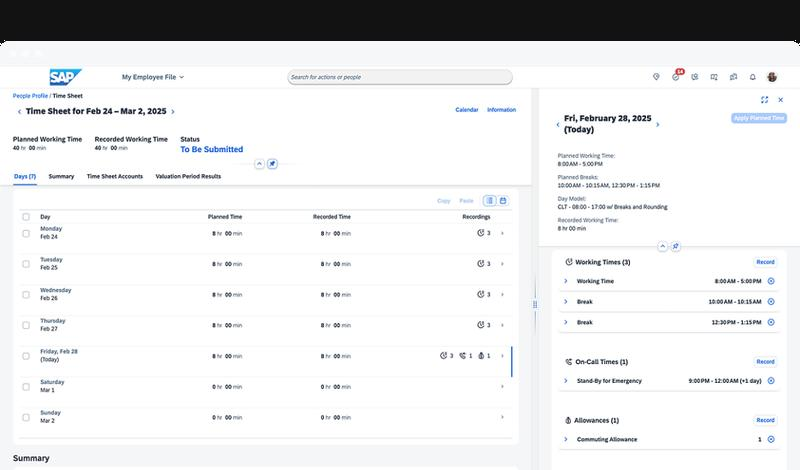Check the Sunday Mar 2 row checkbox

click(26, 417)
